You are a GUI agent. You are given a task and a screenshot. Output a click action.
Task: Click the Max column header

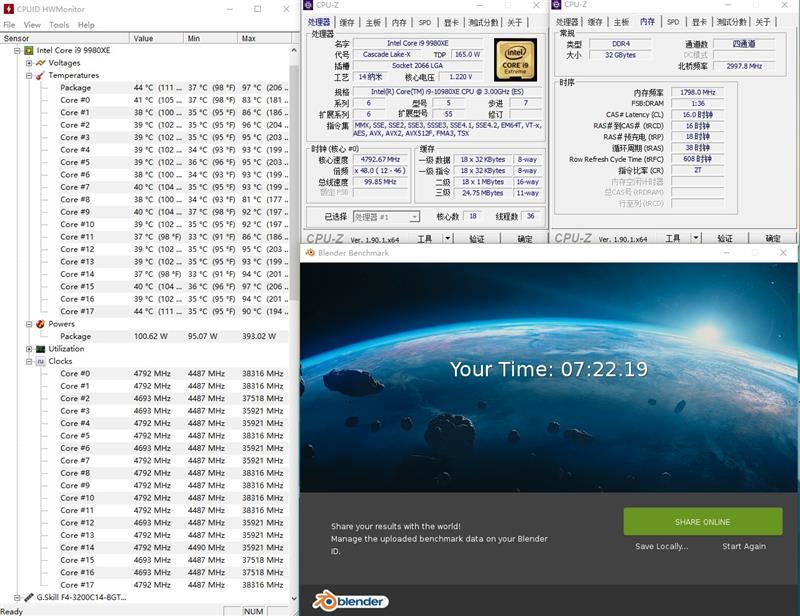(264, 38)
